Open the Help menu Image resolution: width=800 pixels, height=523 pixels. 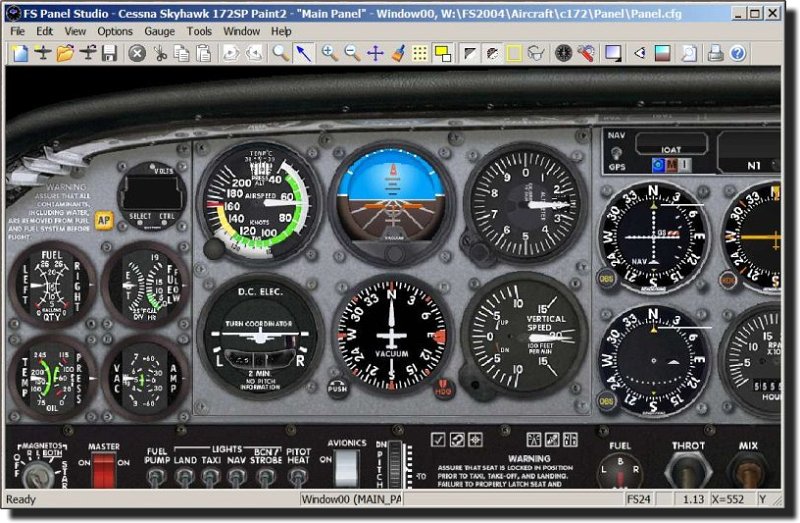coord(281,31)
